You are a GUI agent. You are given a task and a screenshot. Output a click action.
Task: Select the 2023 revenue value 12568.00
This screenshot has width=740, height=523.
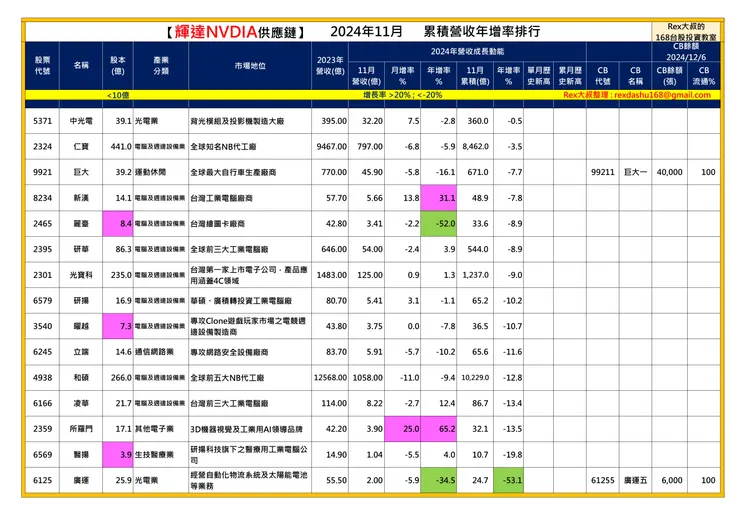(330, 378)
